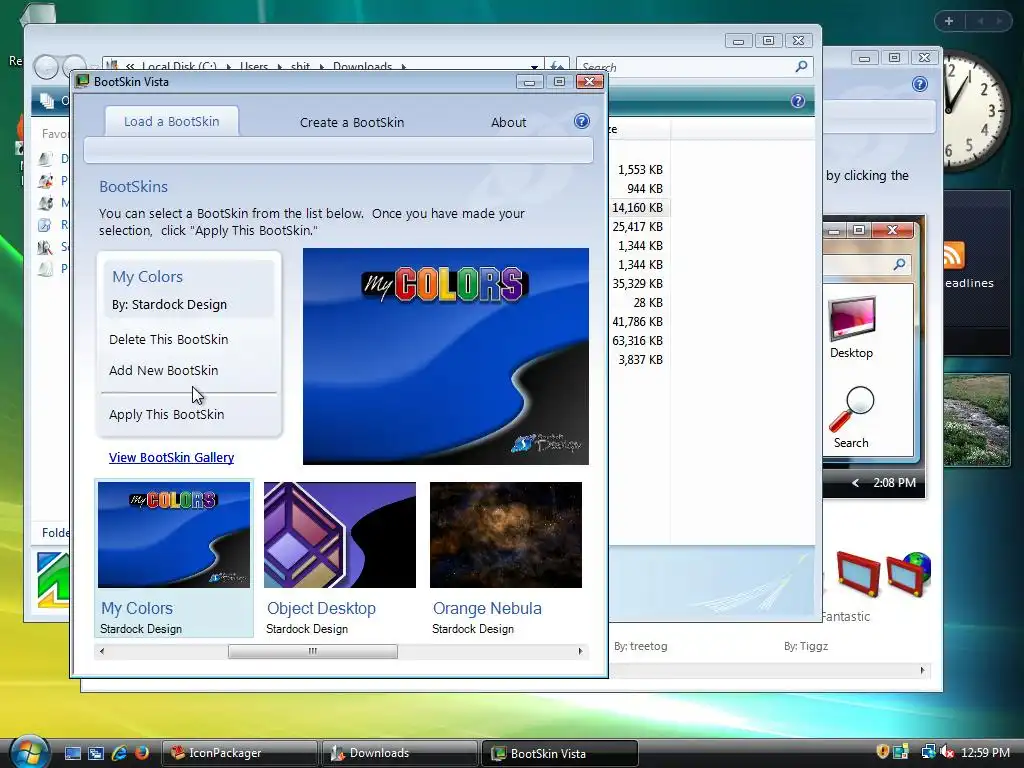Click the Downloads window help icon

point(797,101)
